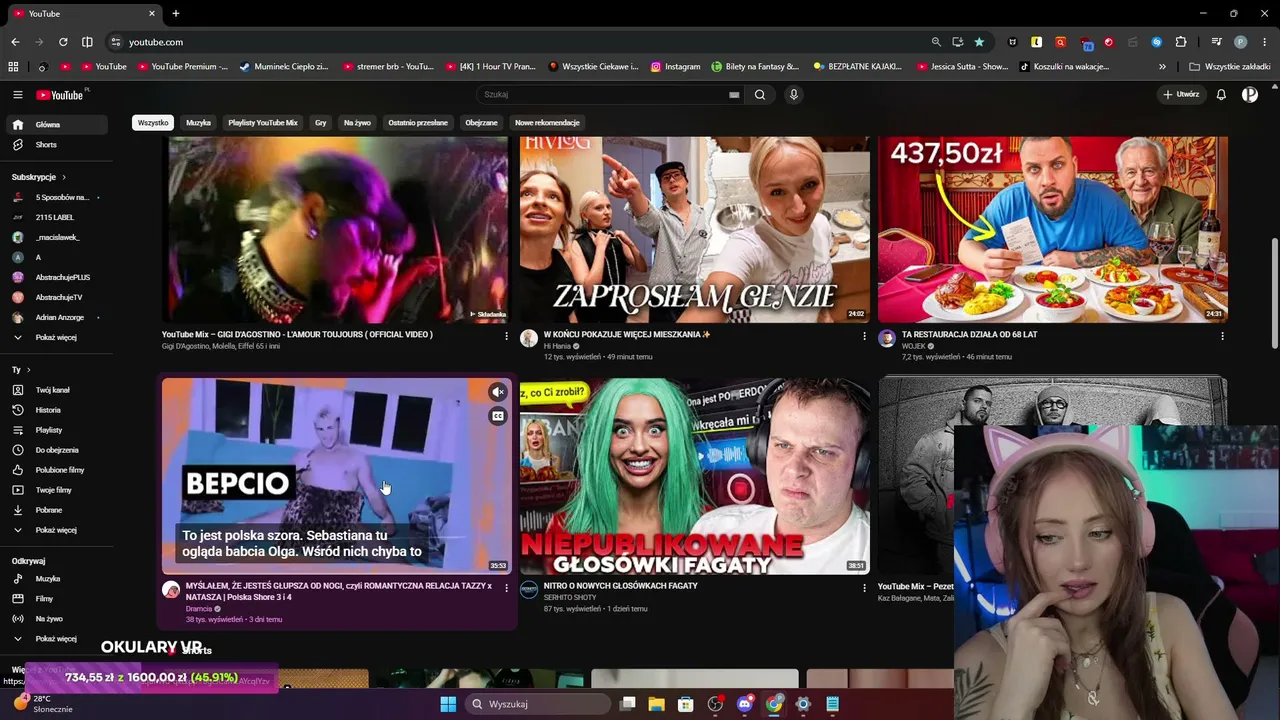Viewport: 1280px width, 720px height.
Task: Select the Na żywo filter chip
Action: coord(357,123)
